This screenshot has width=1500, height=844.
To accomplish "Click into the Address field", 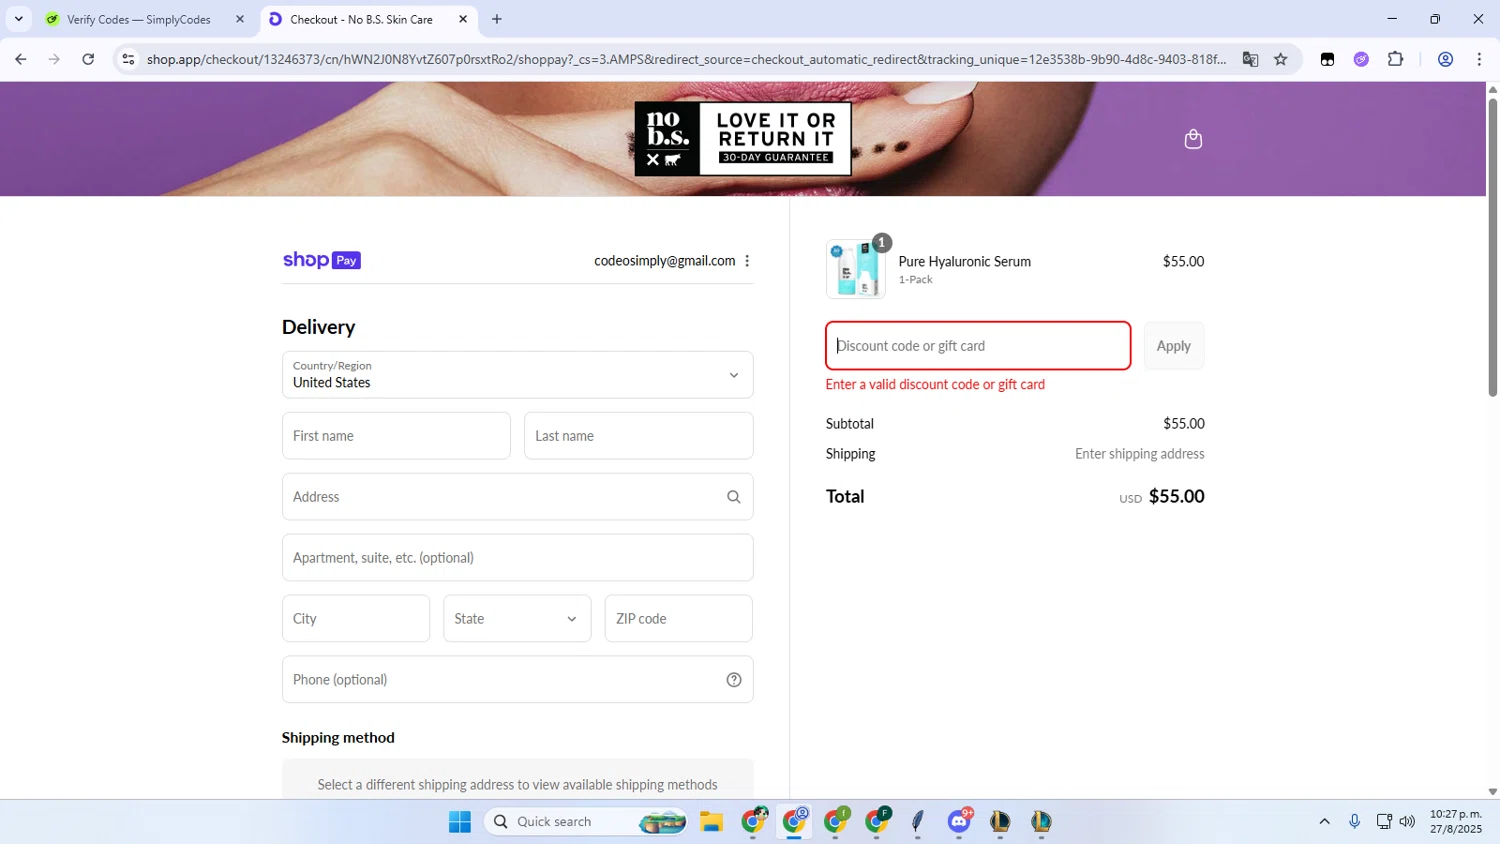I will pos(517,497).
